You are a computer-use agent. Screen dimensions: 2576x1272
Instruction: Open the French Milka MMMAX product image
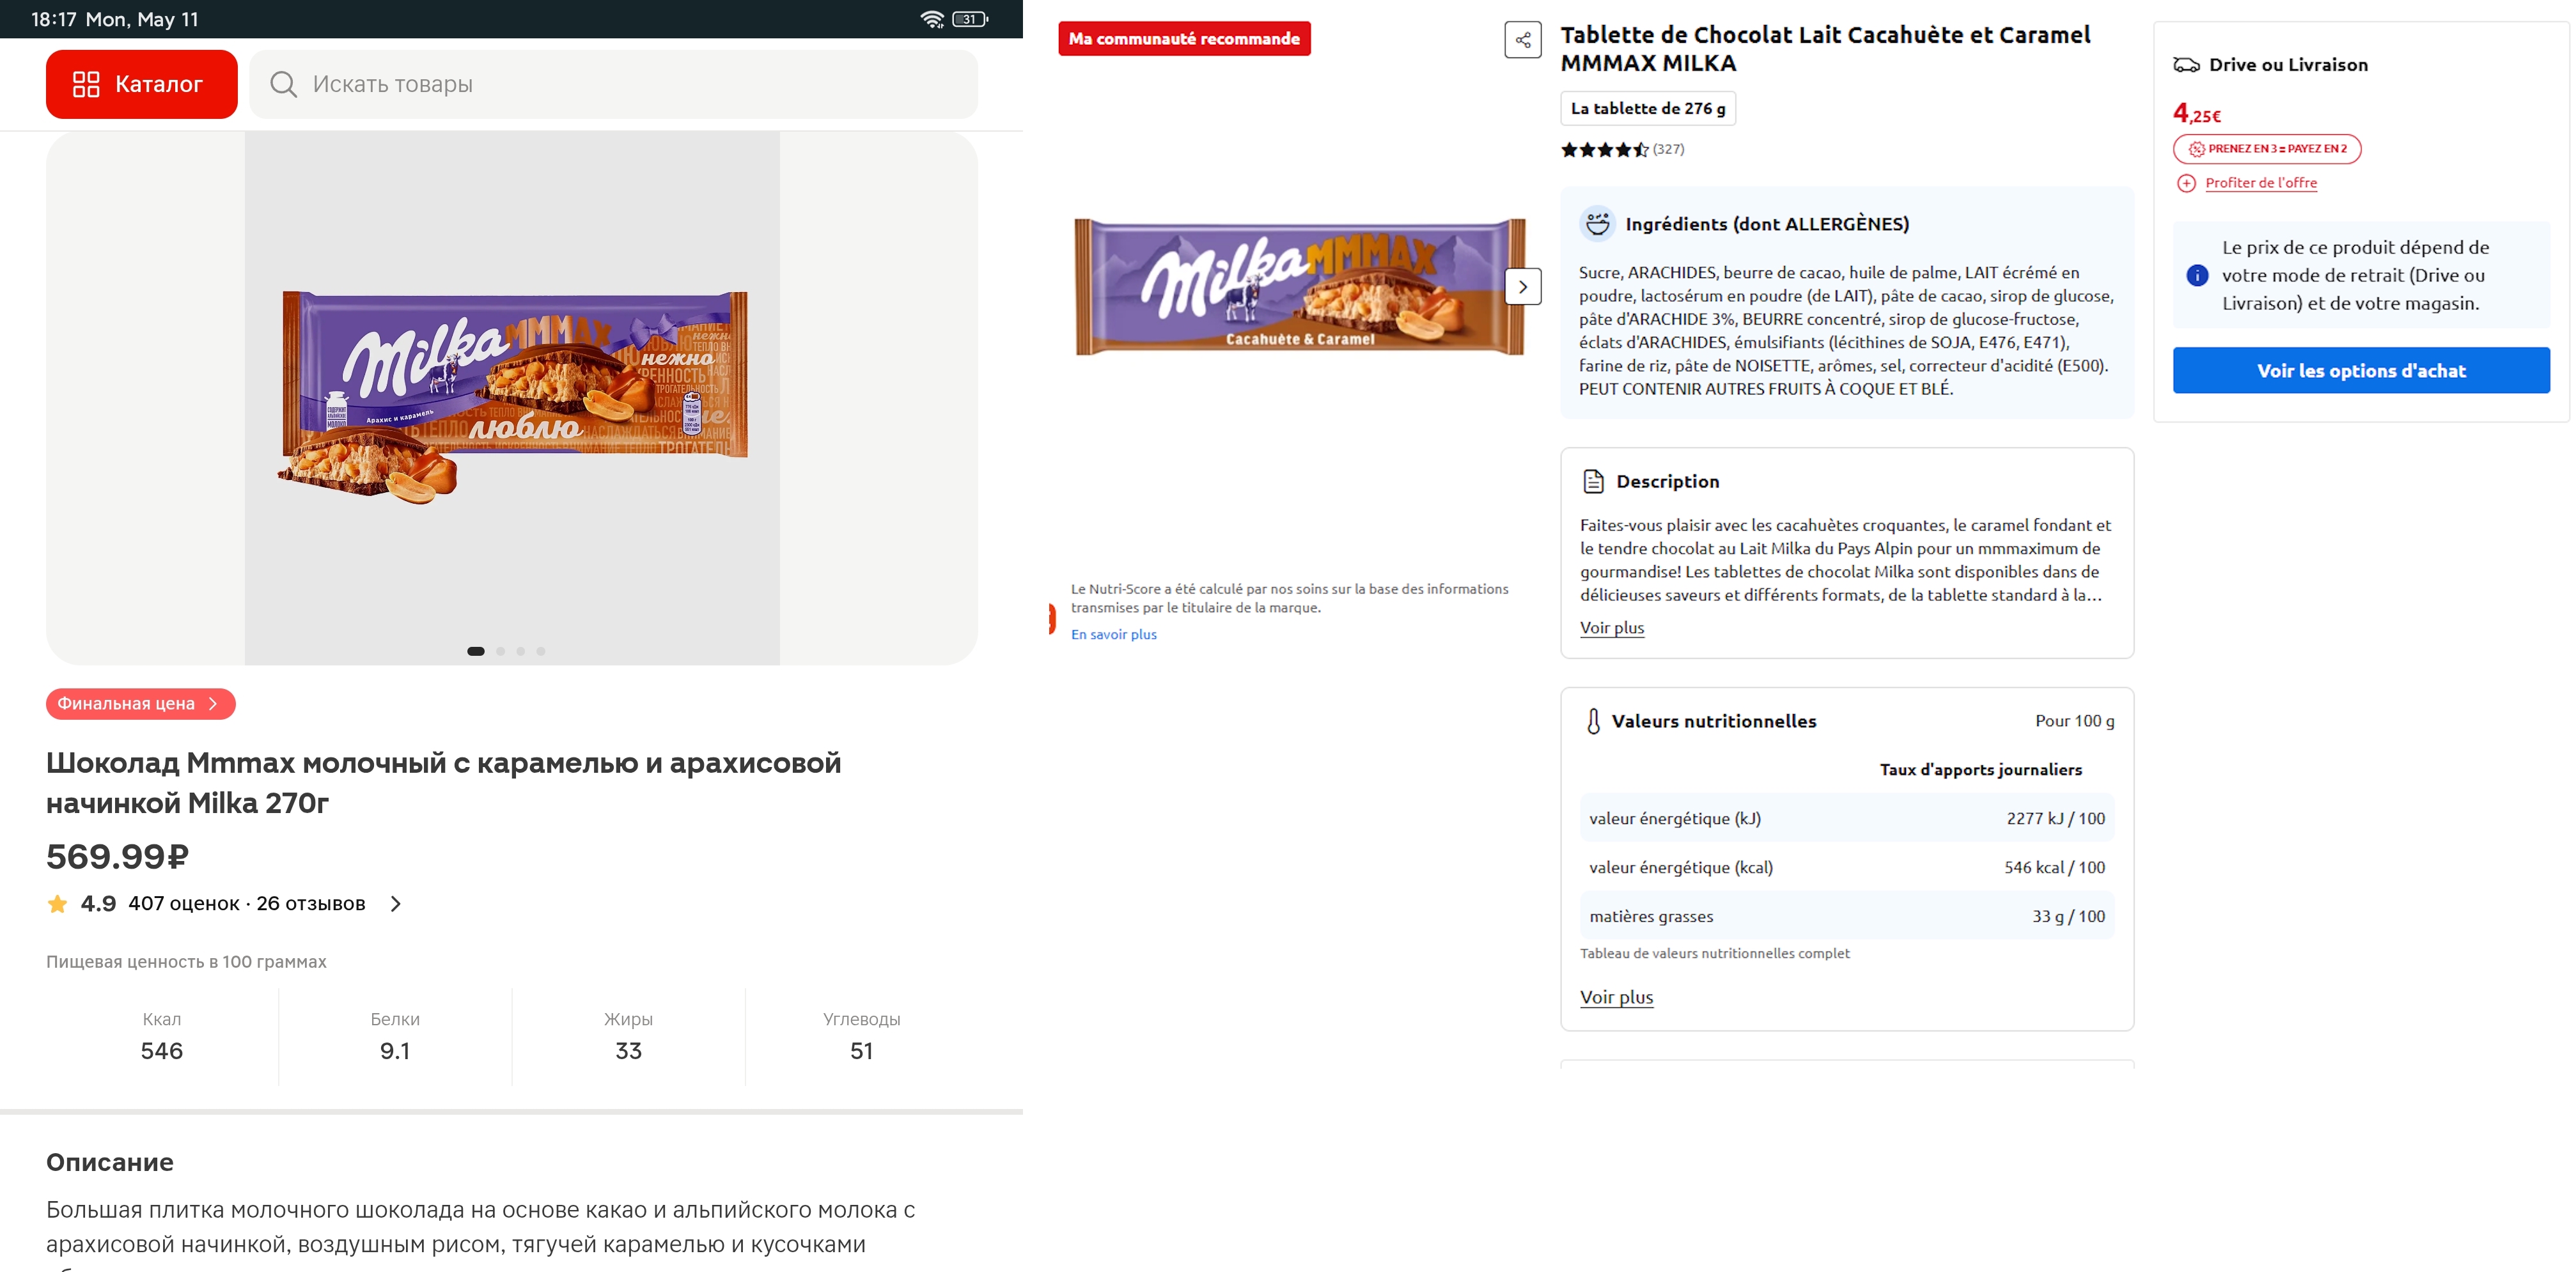point(1300,288)
